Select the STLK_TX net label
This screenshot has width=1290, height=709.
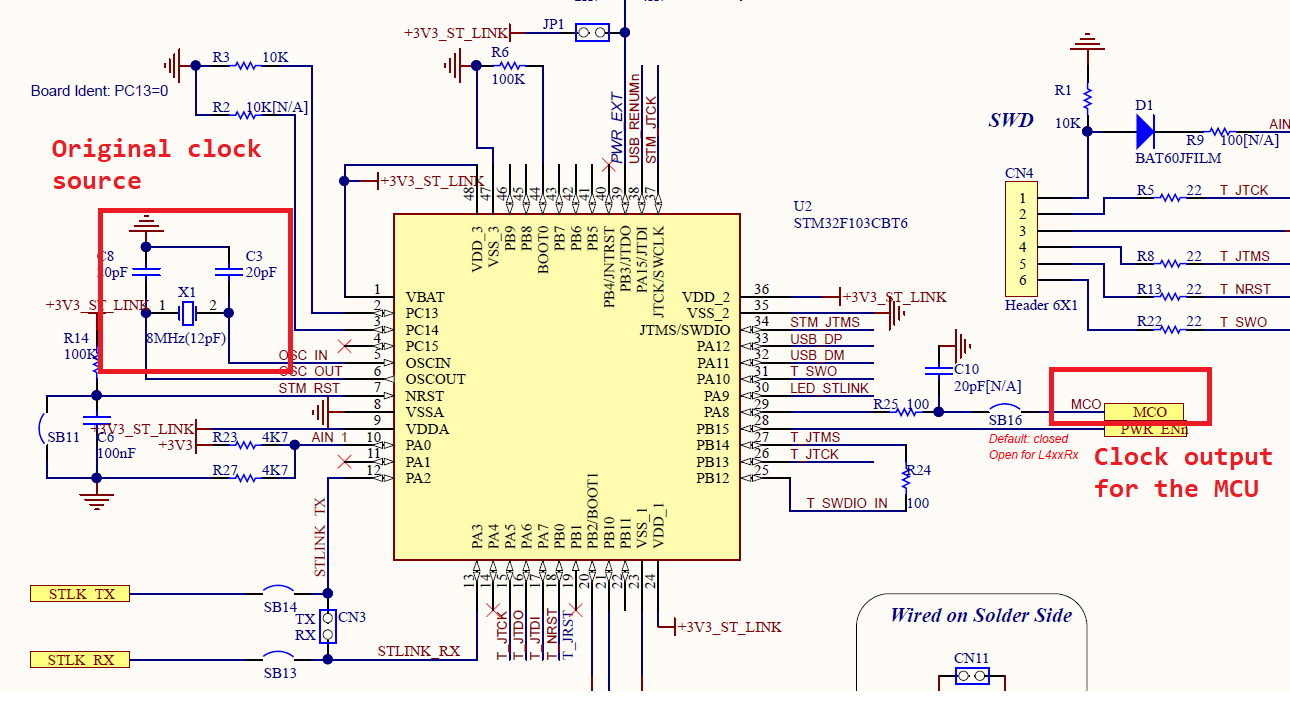[78, 593]
